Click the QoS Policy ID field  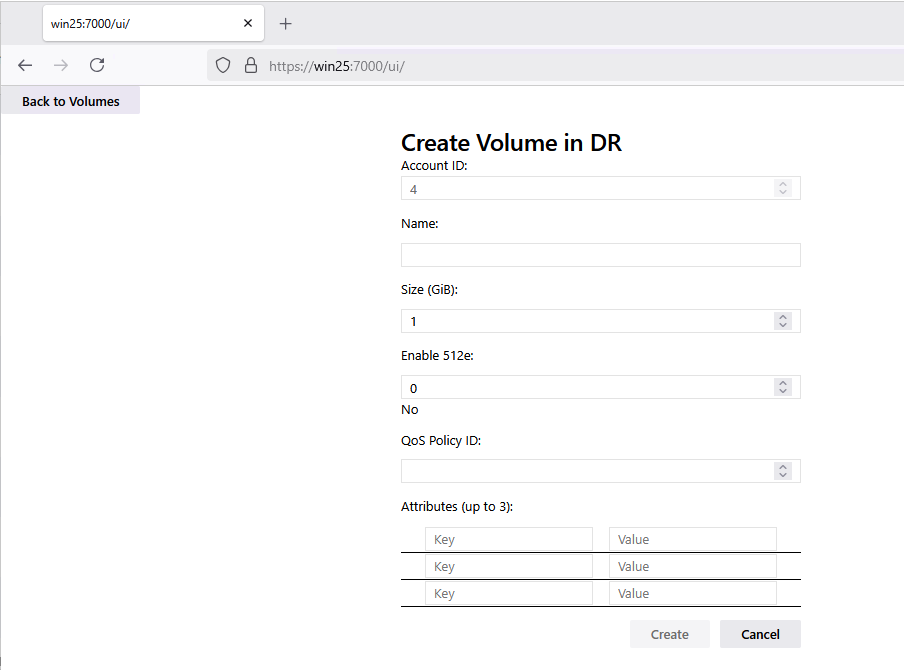point(601,471)
